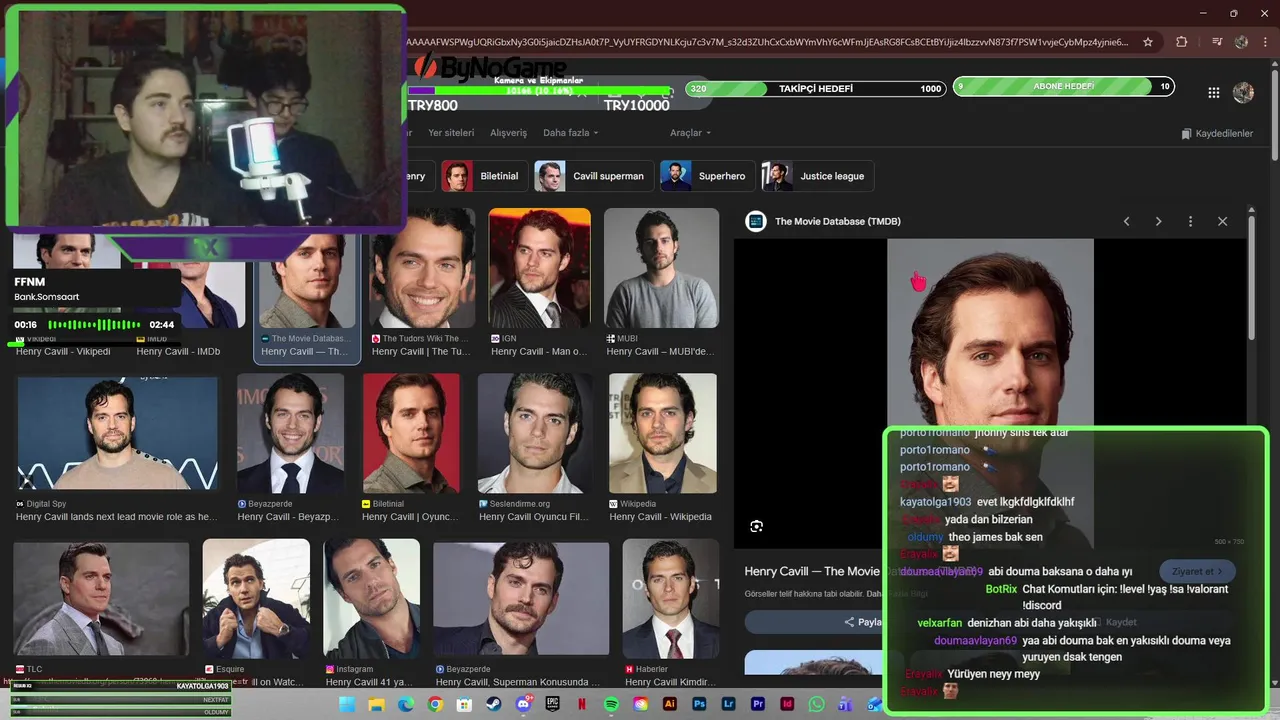Screen dimensions: 1280x720
Task: Open the Chrome extensions puzzle icon
Action: tap(1181, 42)
